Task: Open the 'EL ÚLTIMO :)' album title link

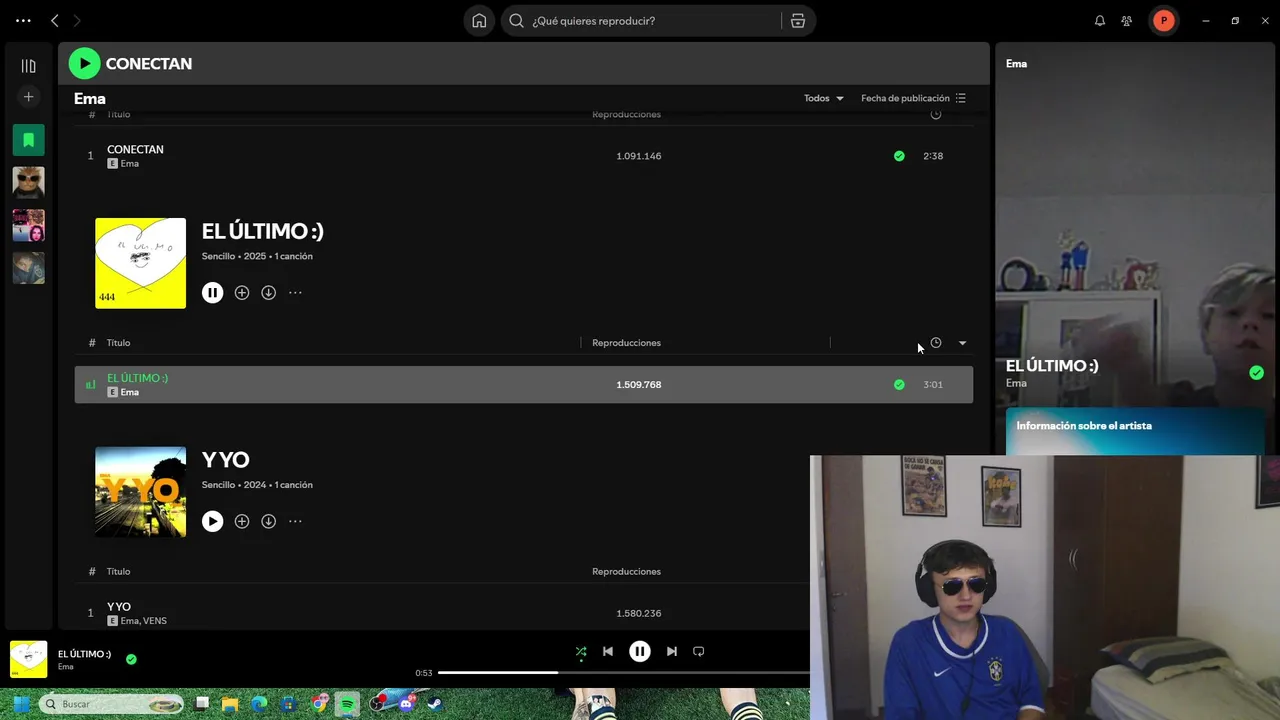Action: tap(262, 231)
